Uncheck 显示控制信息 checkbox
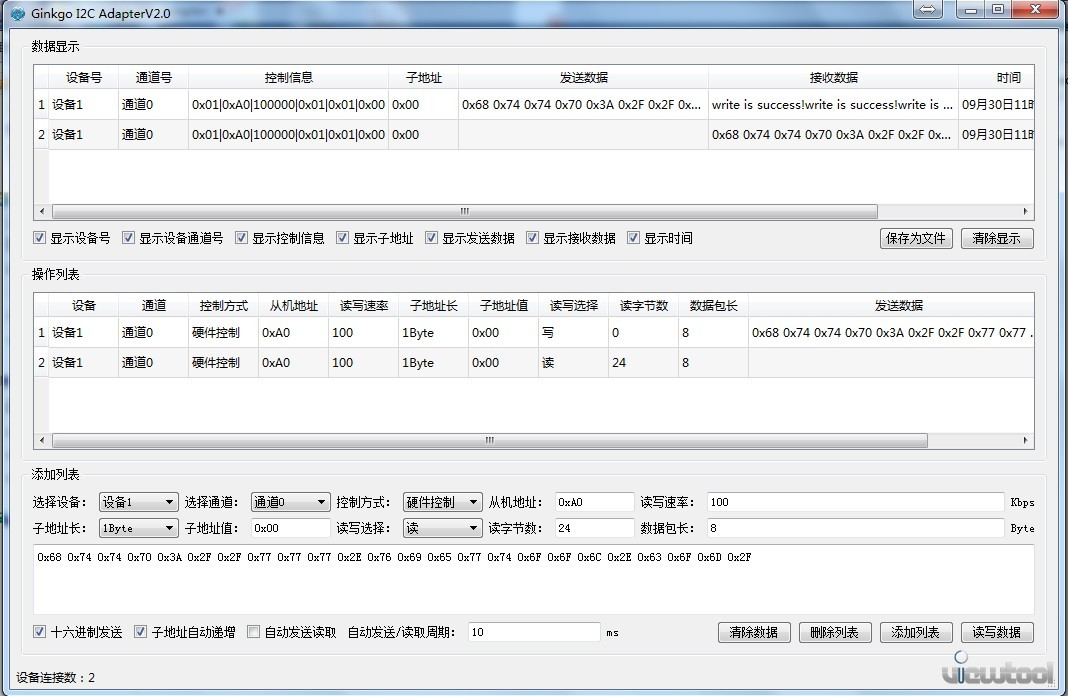The height and width of the screenshot is (696, 1068). tap(241, 237)
